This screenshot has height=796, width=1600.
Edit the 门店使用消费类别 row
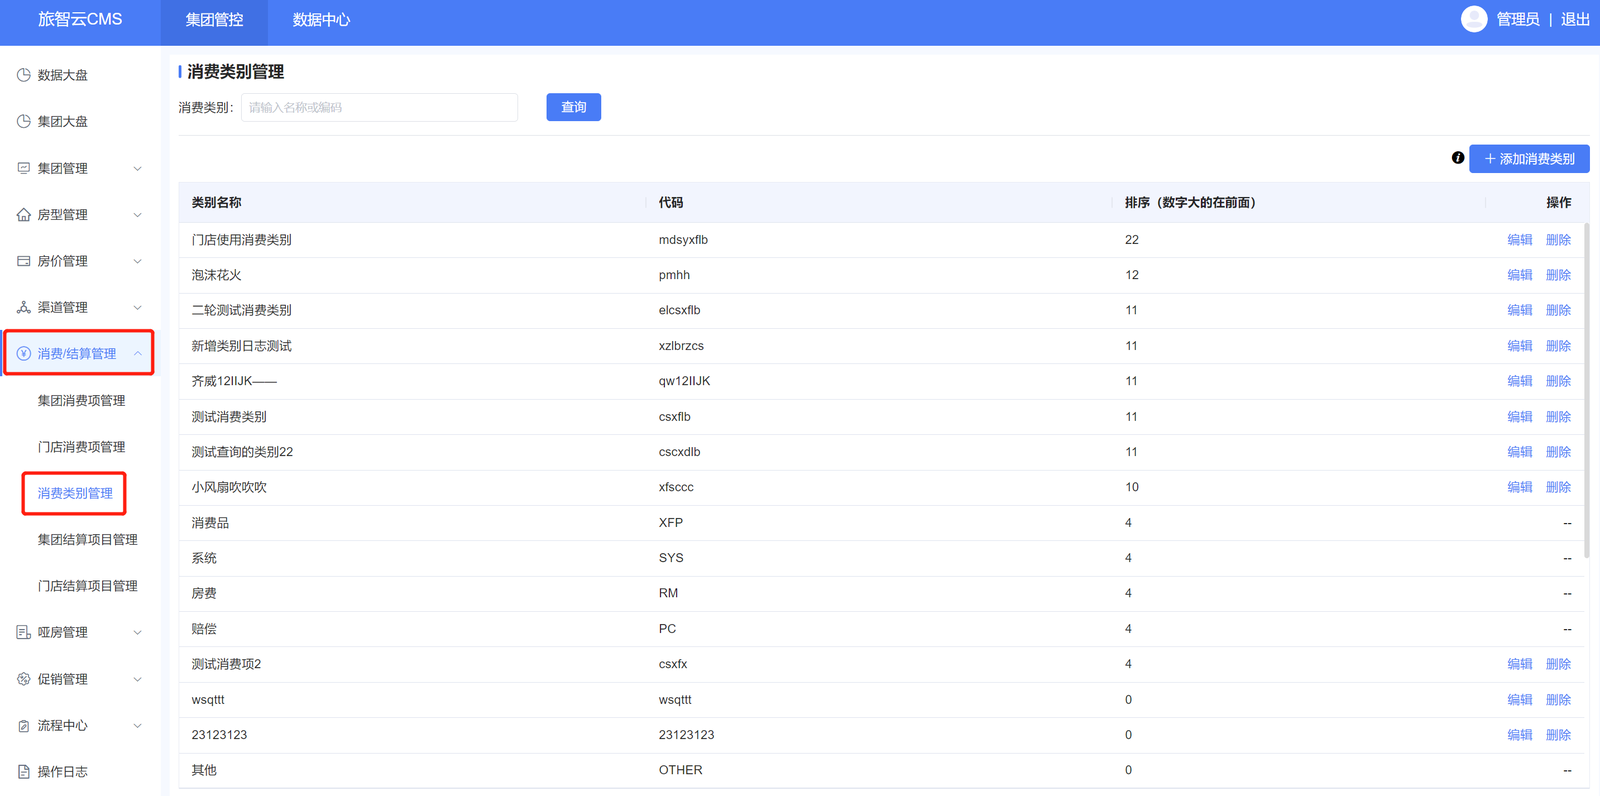1520,240
